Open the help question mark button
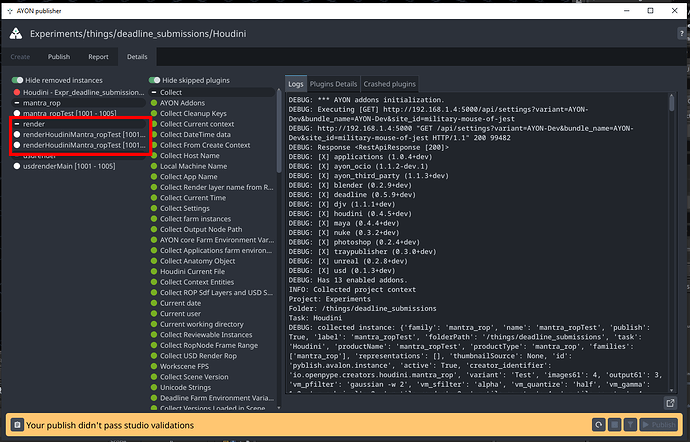This screenshot has width=690, height=442. point(682,33)
